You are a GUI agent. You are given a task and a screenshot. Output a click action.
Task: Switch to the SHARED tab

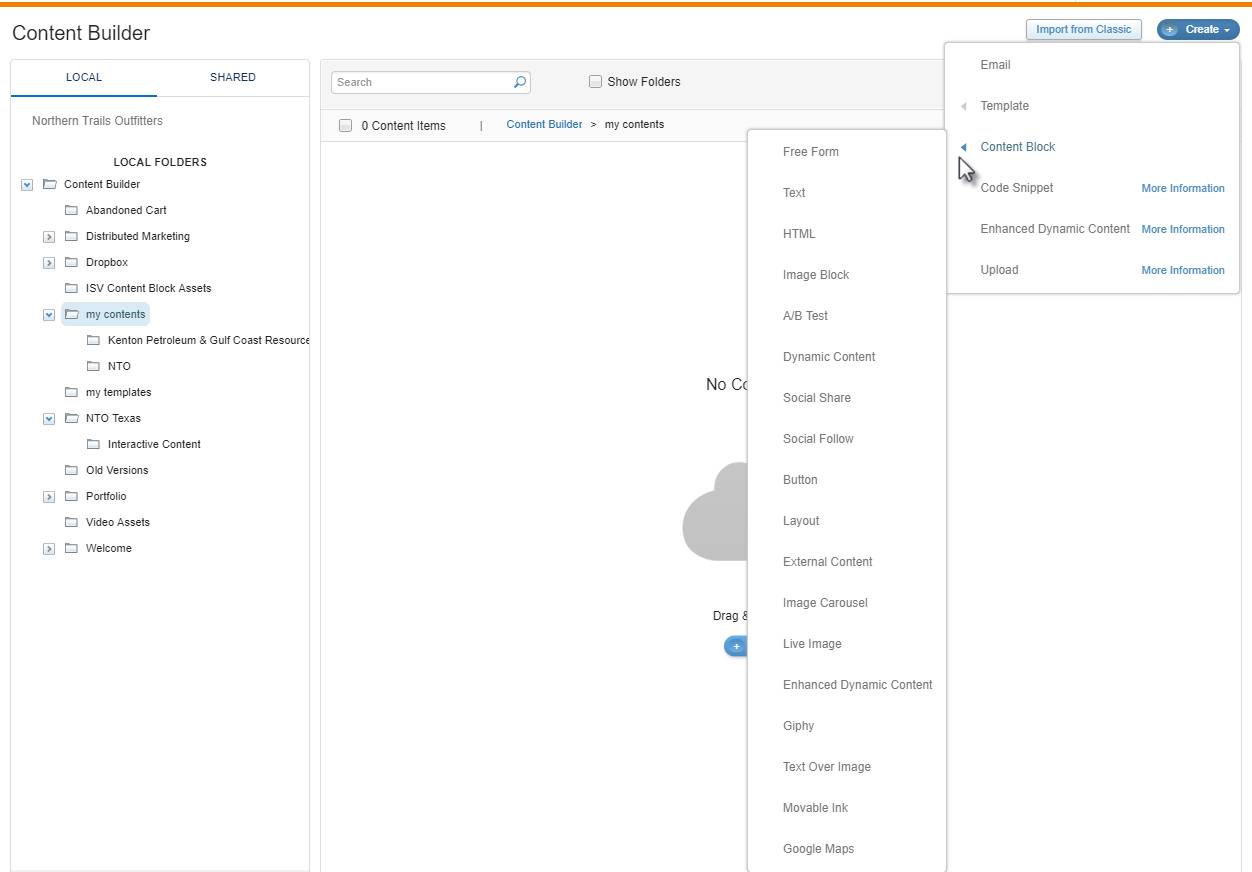click(x=233, y=77)
